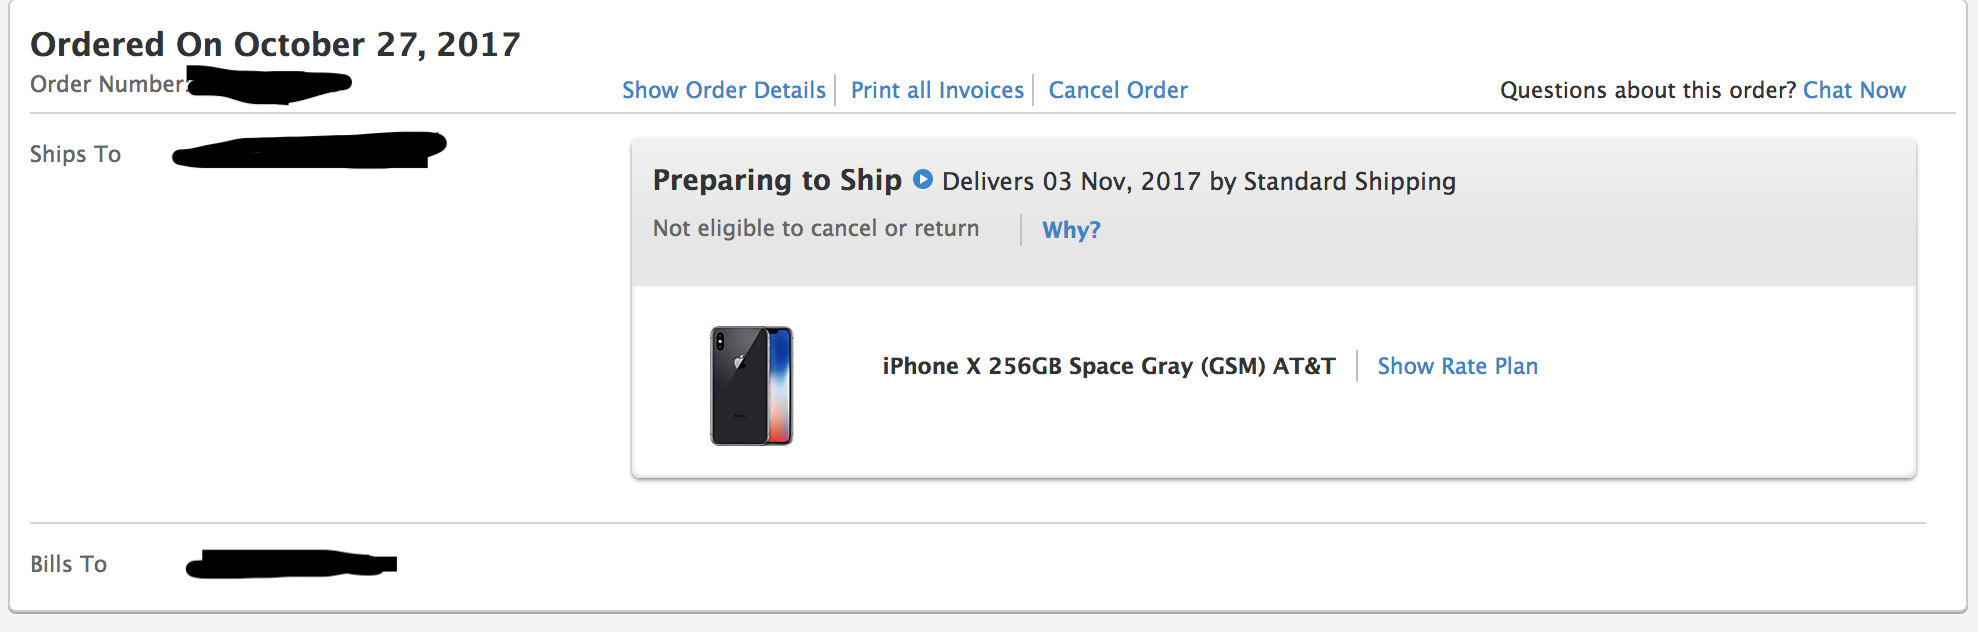This screenshot has height=632, width=1978.
Task: Click the blue arrow icon beside Preparing to Ship
Action: (x=923, y=180)
